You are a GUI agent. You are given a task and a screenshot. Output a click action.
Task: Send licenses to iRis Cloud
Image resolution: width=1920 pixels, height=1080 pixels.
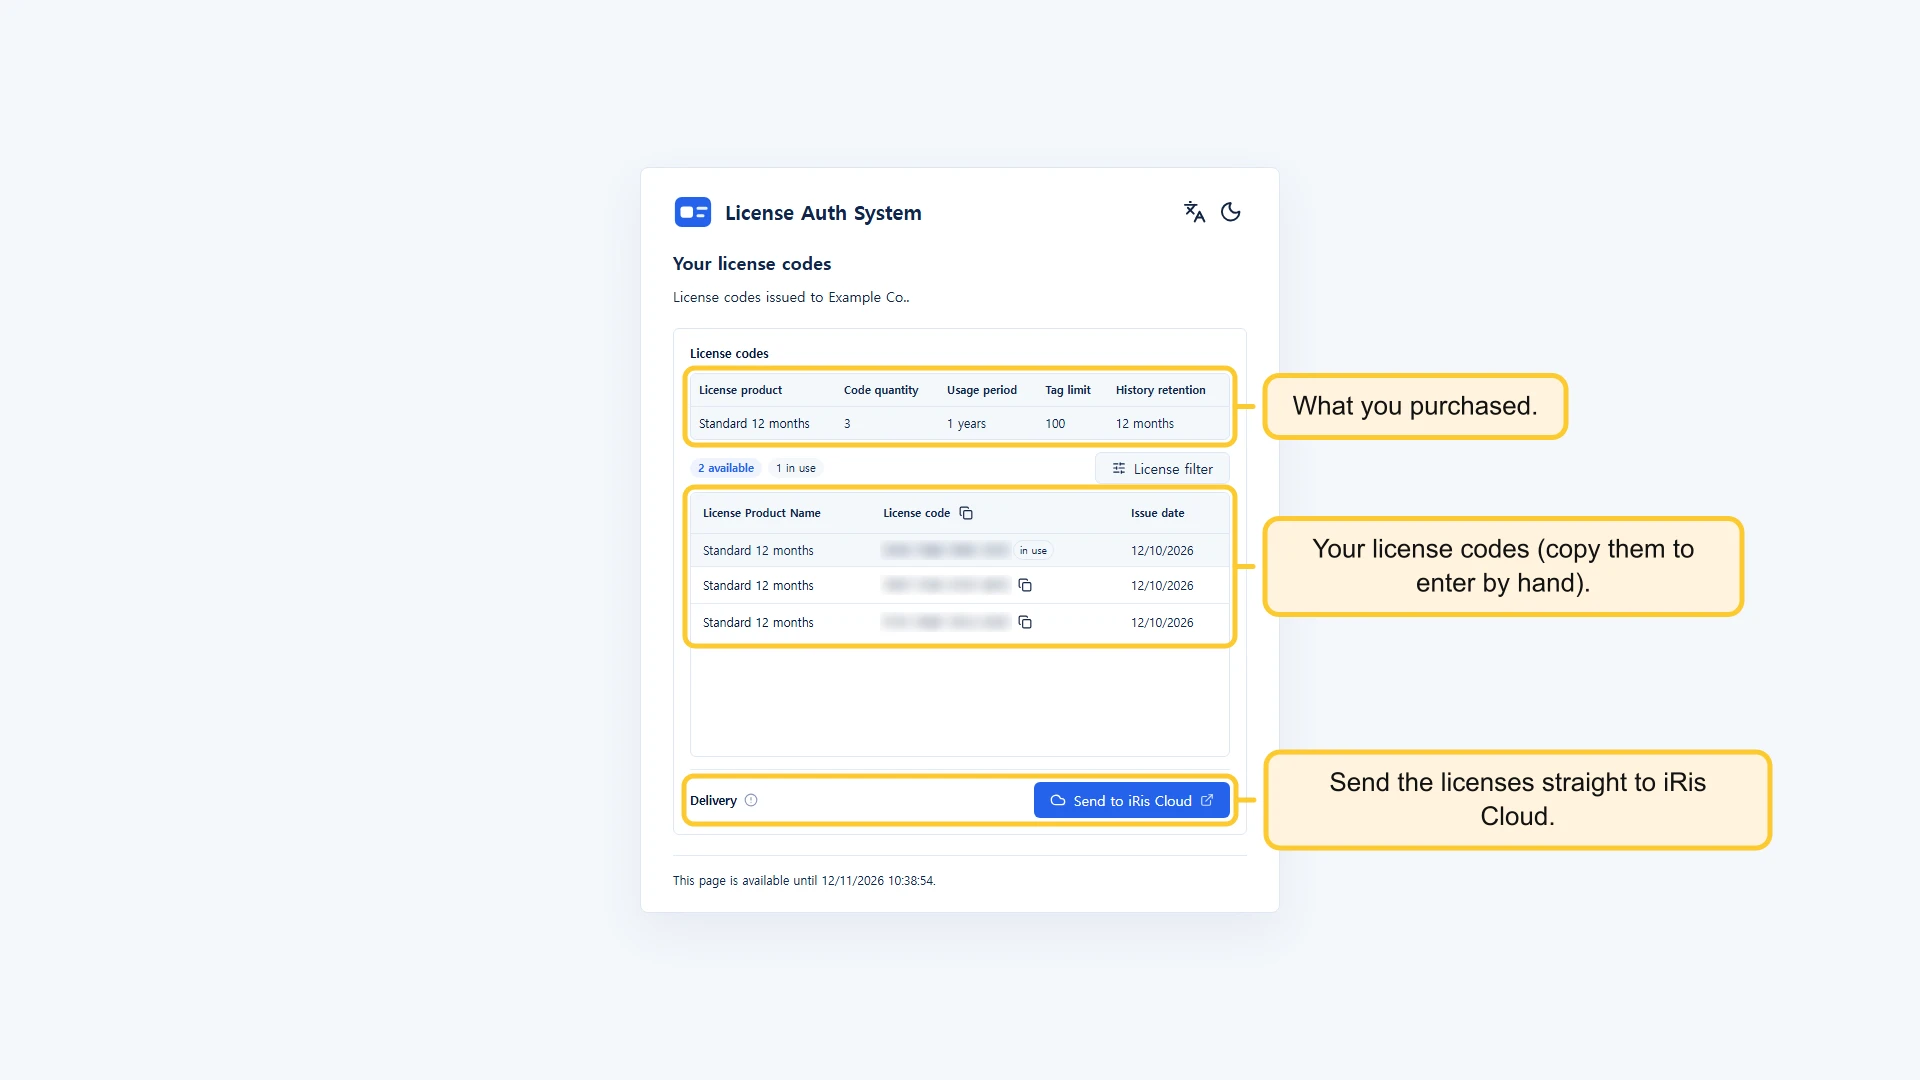pos(1131,800)
